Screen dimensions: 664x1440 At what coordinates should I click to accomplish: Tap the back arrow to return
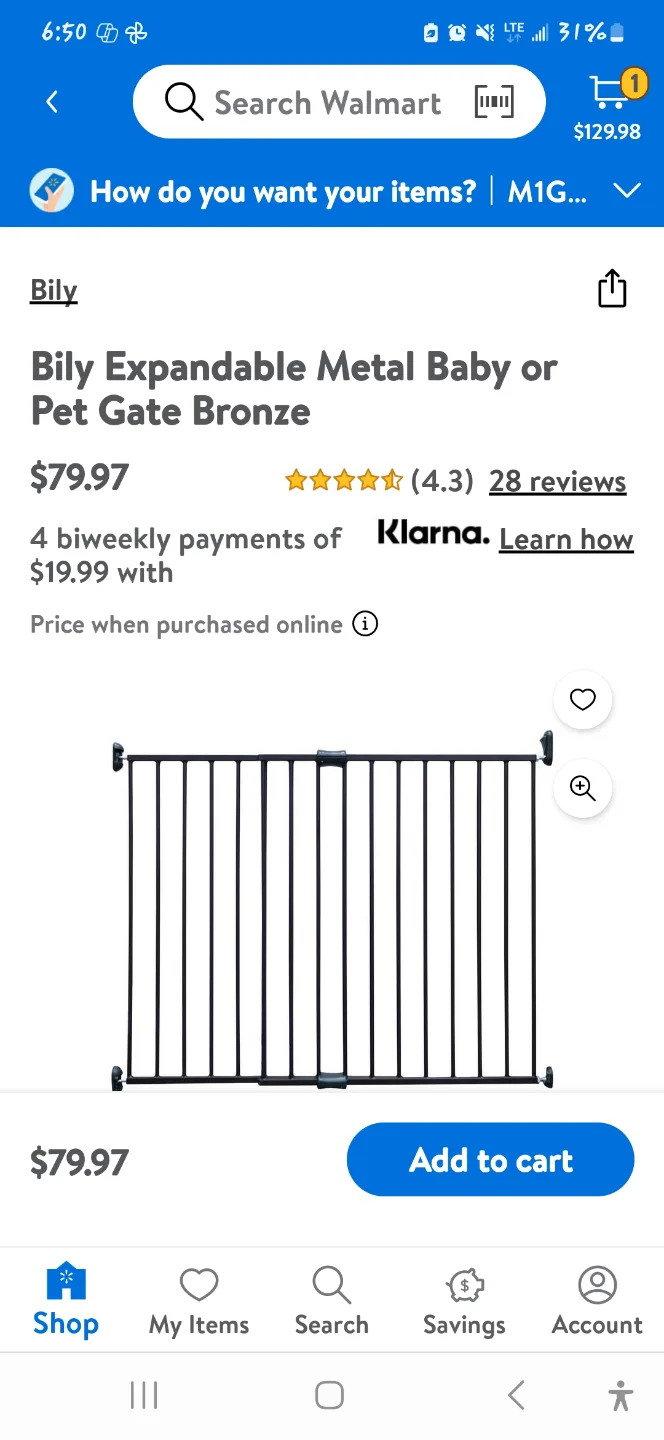[x=52, y=101]
